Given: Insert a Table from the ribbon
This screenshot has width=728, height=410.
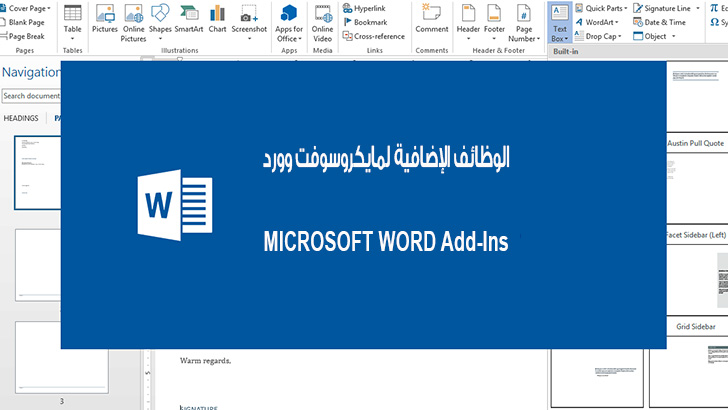Looking at the screenshot, I should coord(72,22).
